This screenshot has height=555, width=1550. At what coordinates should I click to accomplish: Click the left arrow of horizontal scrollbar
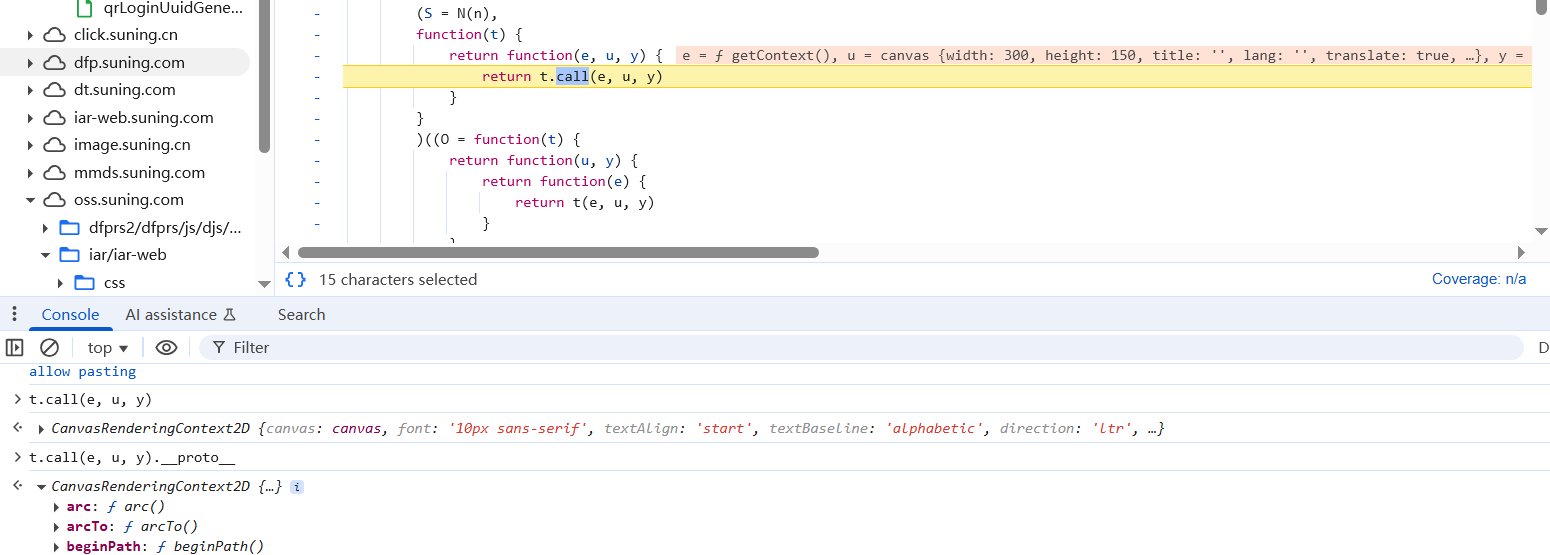coord(285,253)
